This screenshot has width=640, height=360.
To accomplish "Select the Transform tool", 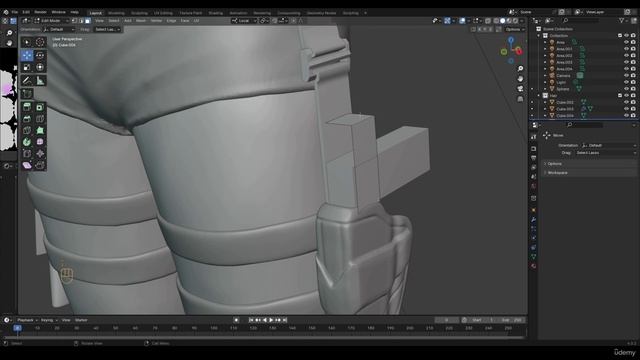I will [x=40, y=67].
